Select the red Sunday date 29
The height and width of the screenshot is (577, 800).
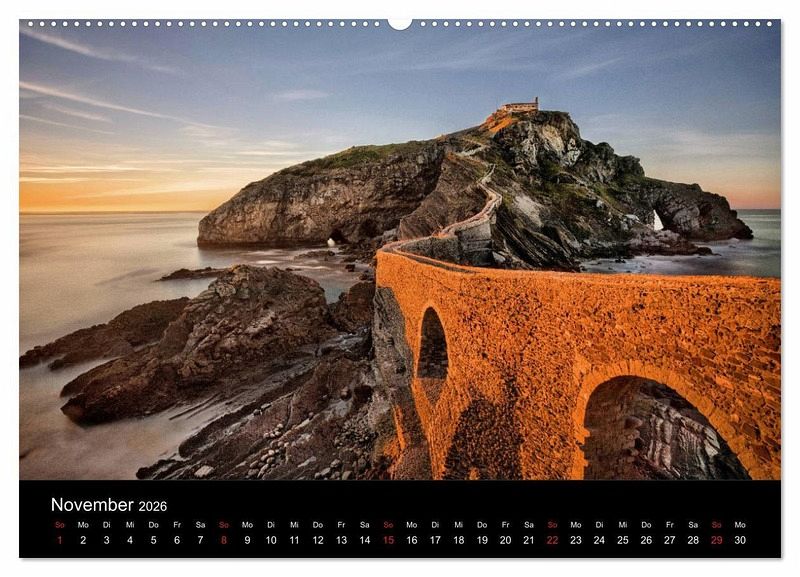pyautogui.click(x=716, y=540)
